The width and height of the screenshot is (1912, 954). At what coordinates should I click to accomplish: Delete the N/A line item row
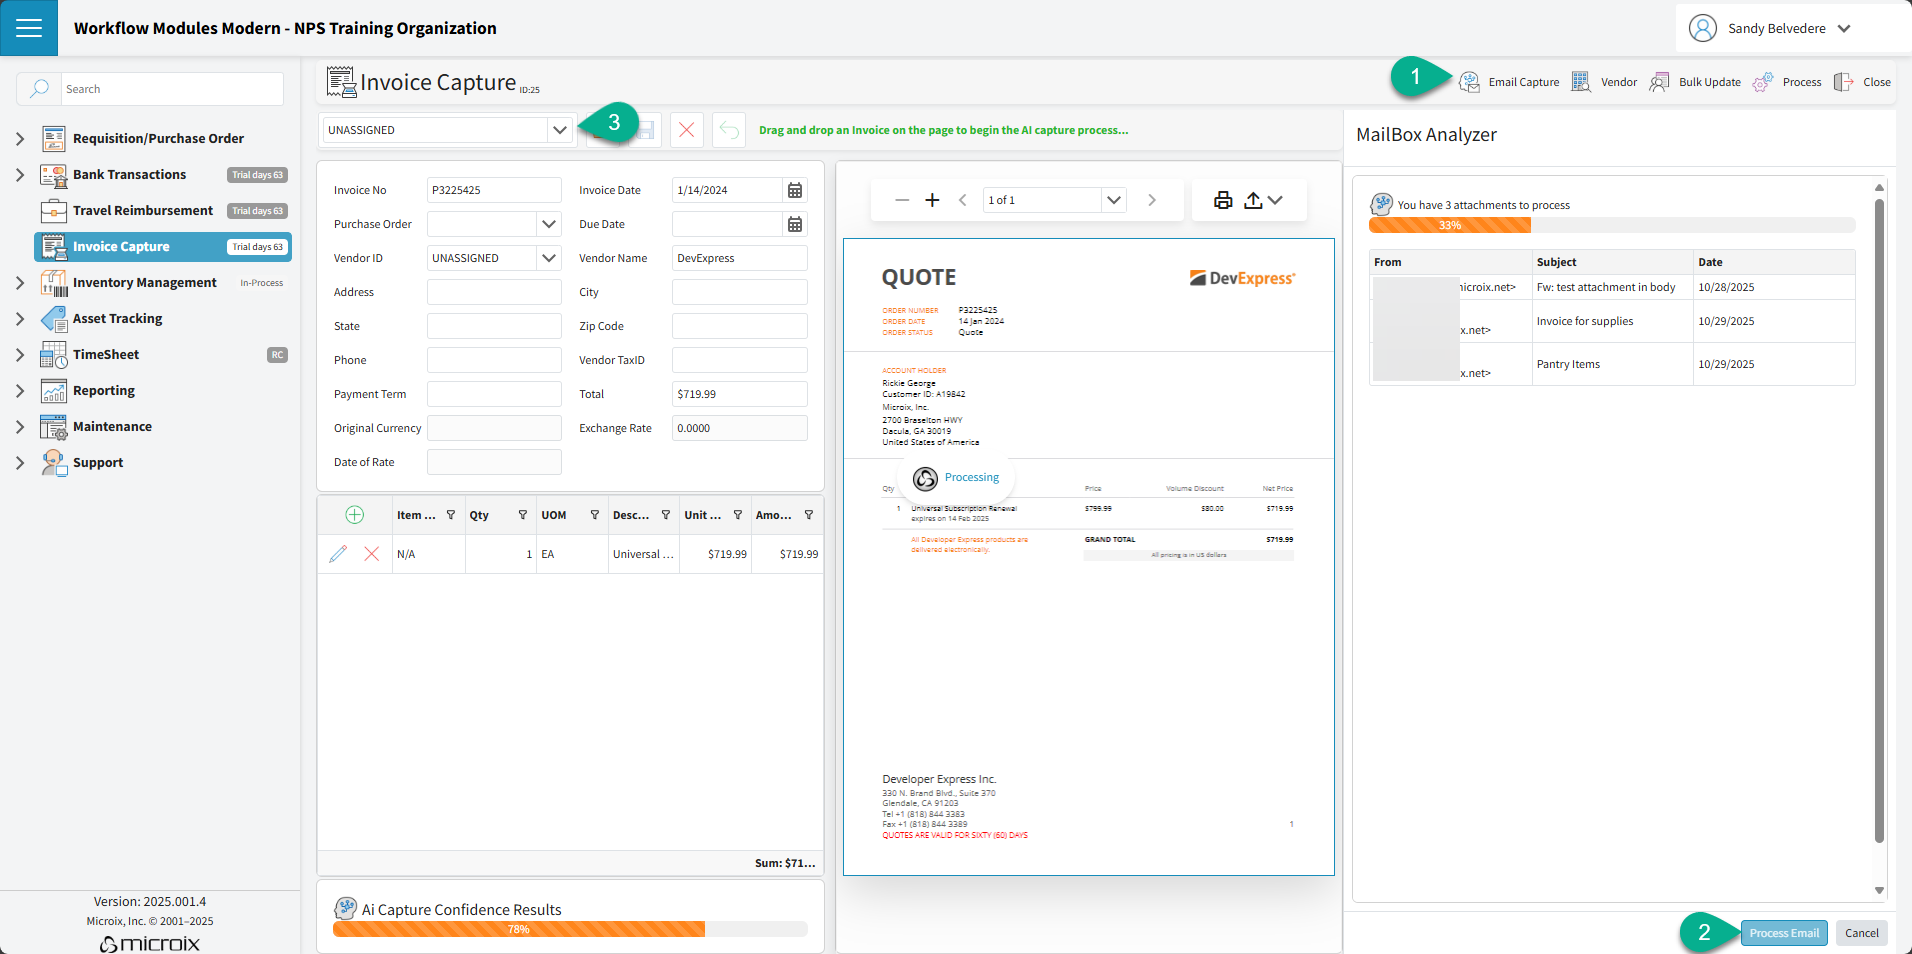[371, 554]
